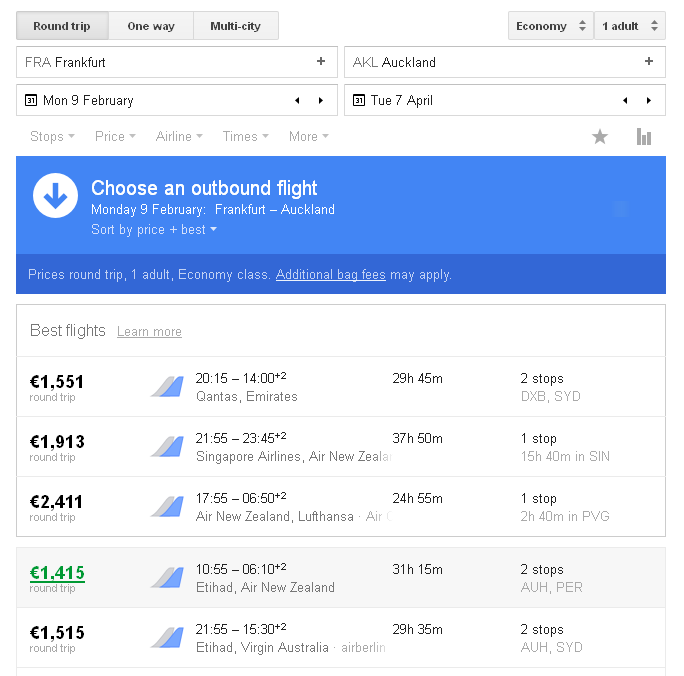The width and height of the screenshot is (684, 676).
Task: Open the 1 adult passengers dropdown
Action: click(x=629, y=26)
